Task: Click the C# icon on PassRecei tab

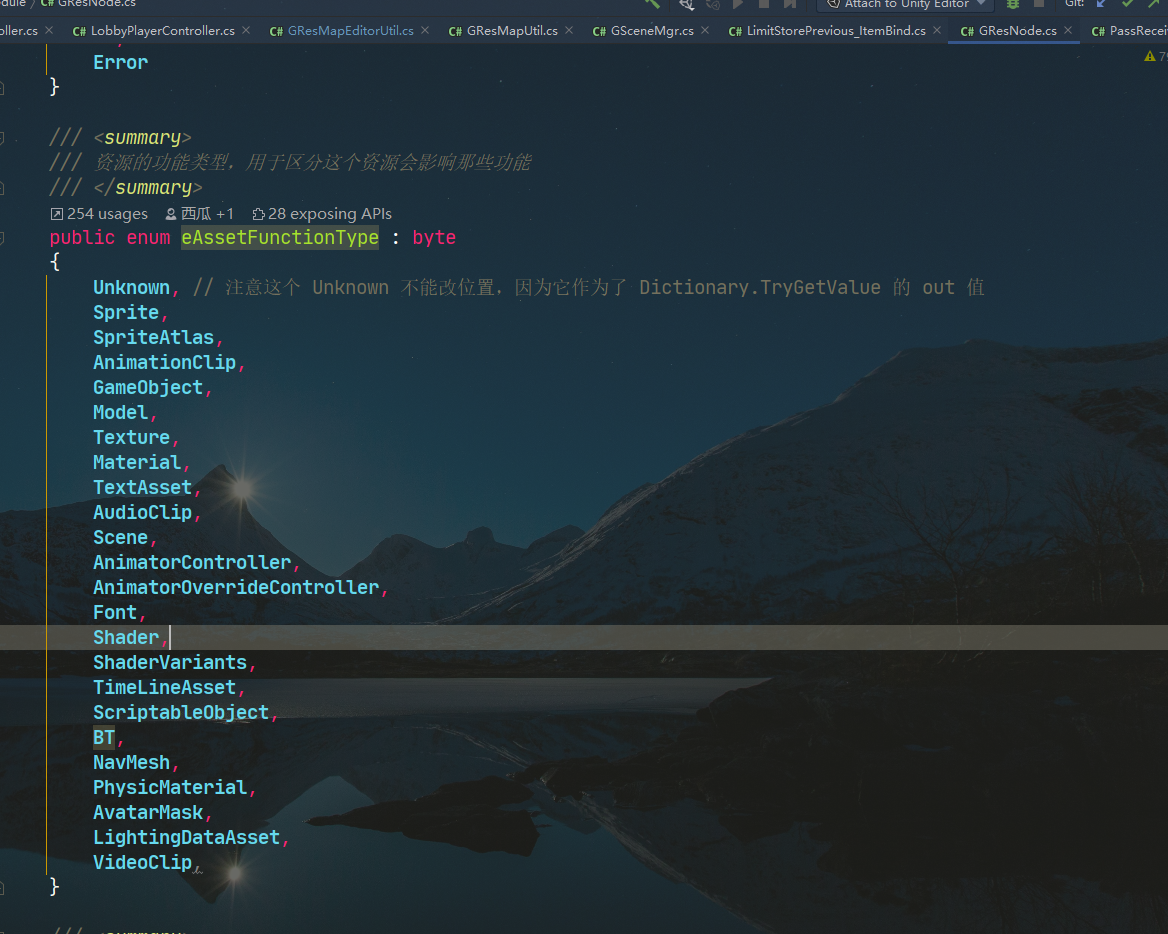Action: (1098, 31)
